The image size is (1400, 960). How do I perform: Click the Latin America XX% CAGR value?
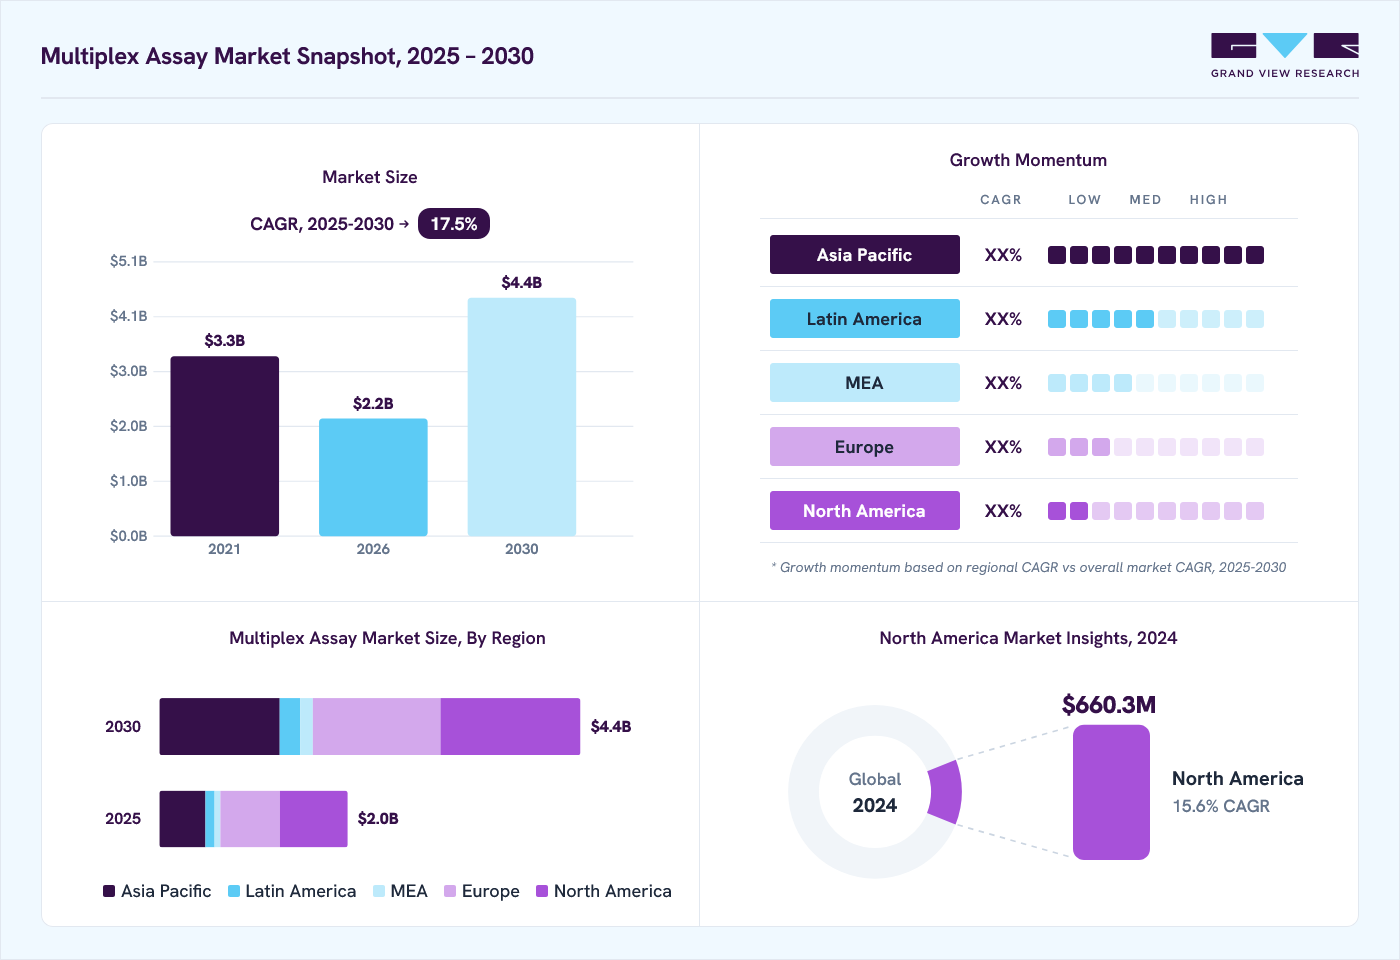point(1003,319)
